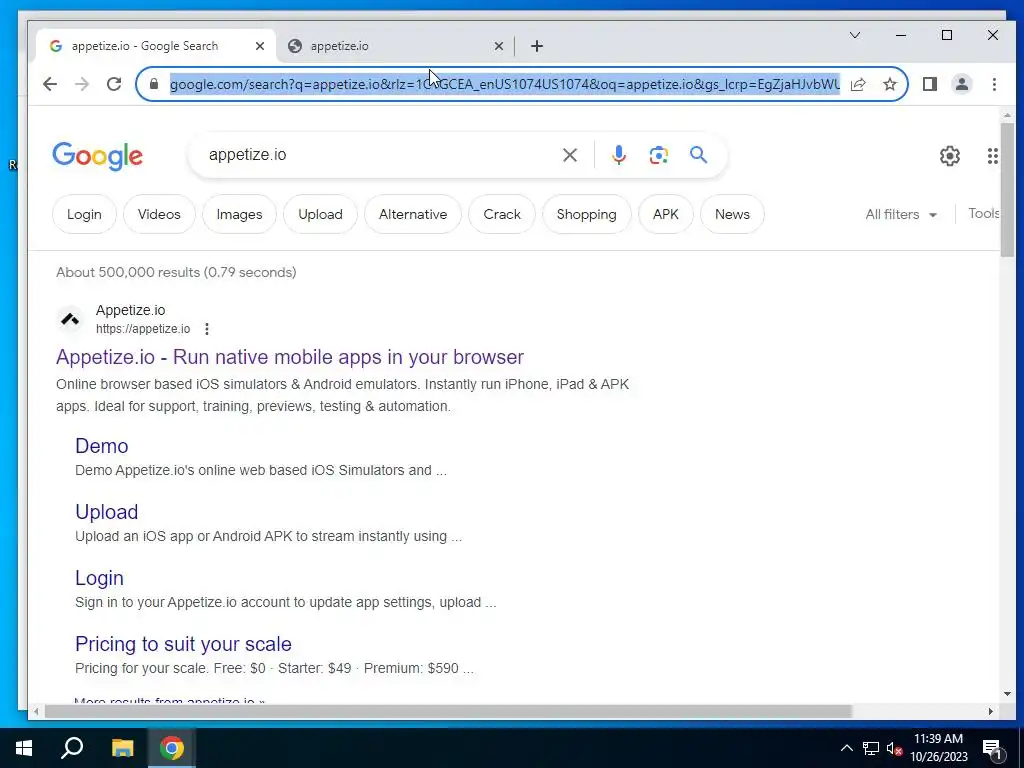Click the scroll right arrow
The height and width of the screenshot is (768, 1024).
pyautogui.click(x=991, y=711)
